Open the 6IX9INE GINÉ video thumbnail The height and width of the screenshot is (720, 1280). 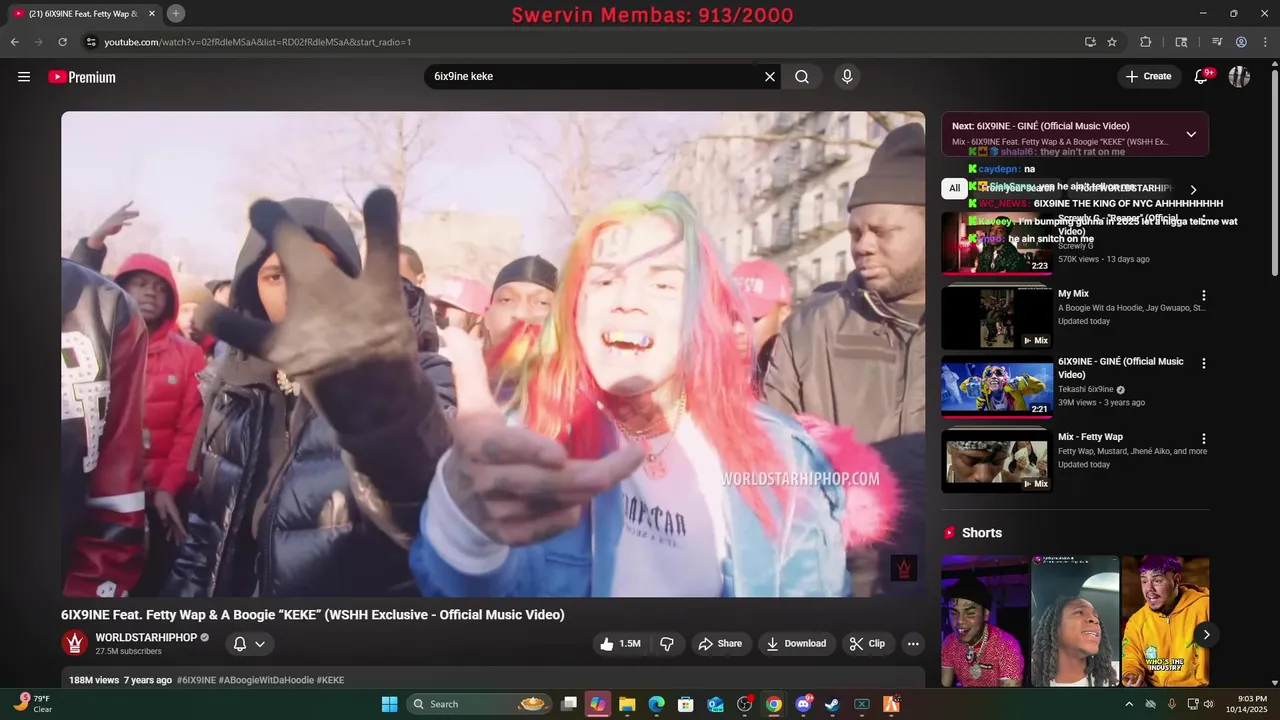pos(997,387)
